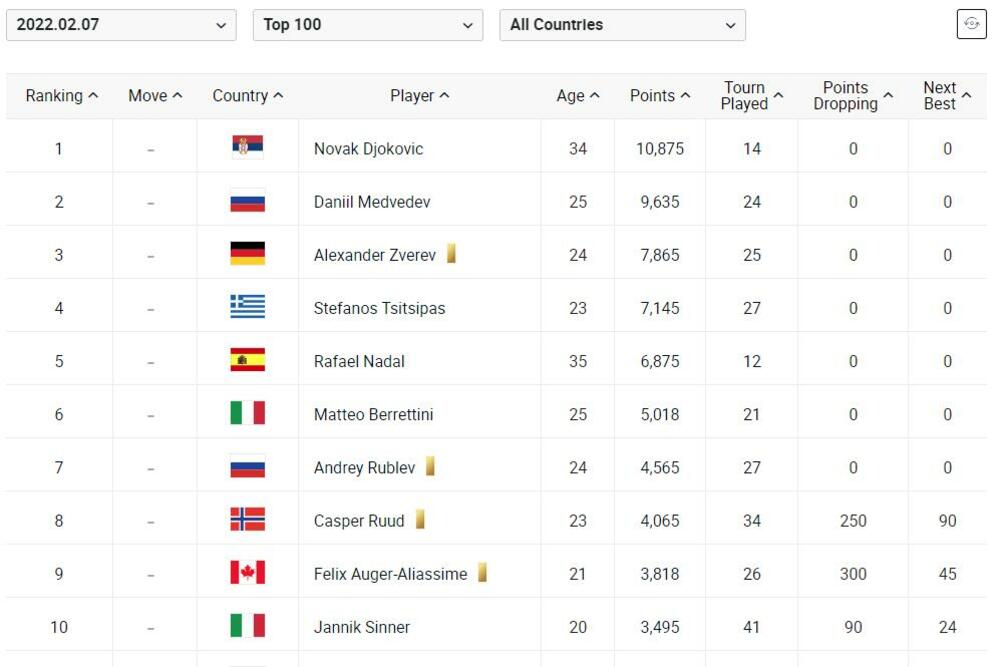The height and width of the screenshot is (667, 1000).
Task: Click the Canadian flag next to Auger-Aliassime
Action: click(246, 572)
